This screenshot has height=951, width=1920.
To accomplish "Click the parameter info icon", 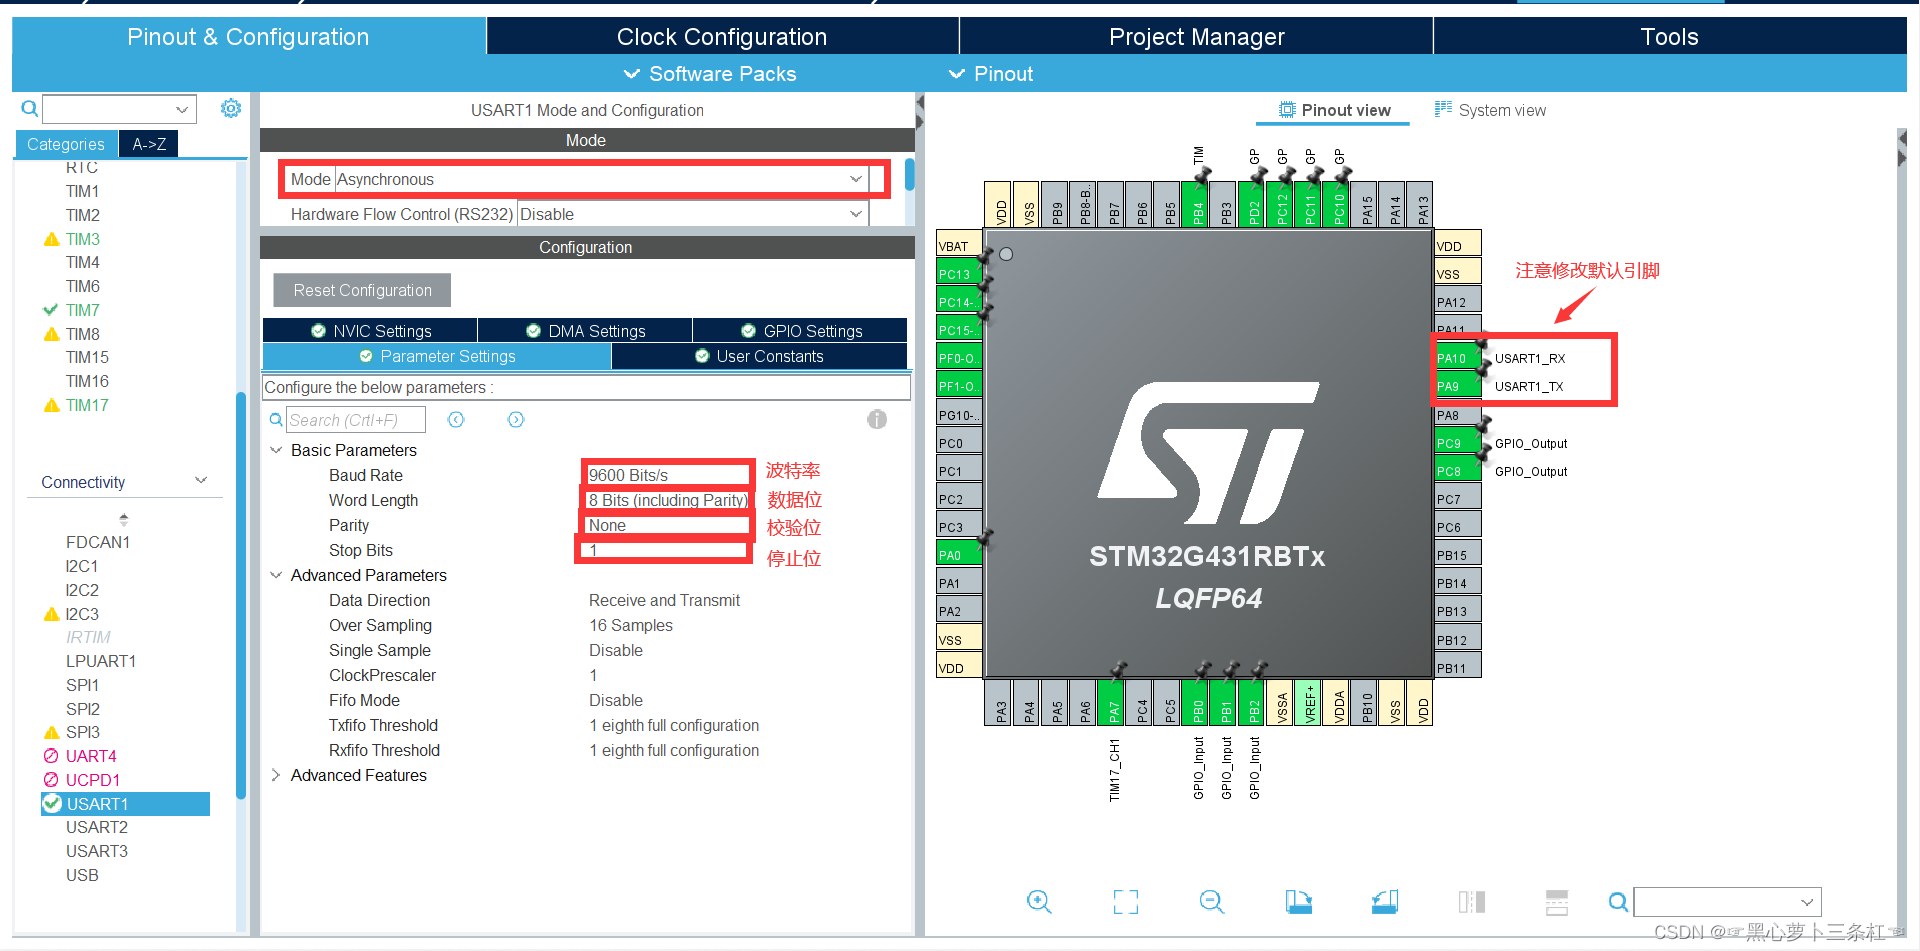I will [x=877, y=419].
